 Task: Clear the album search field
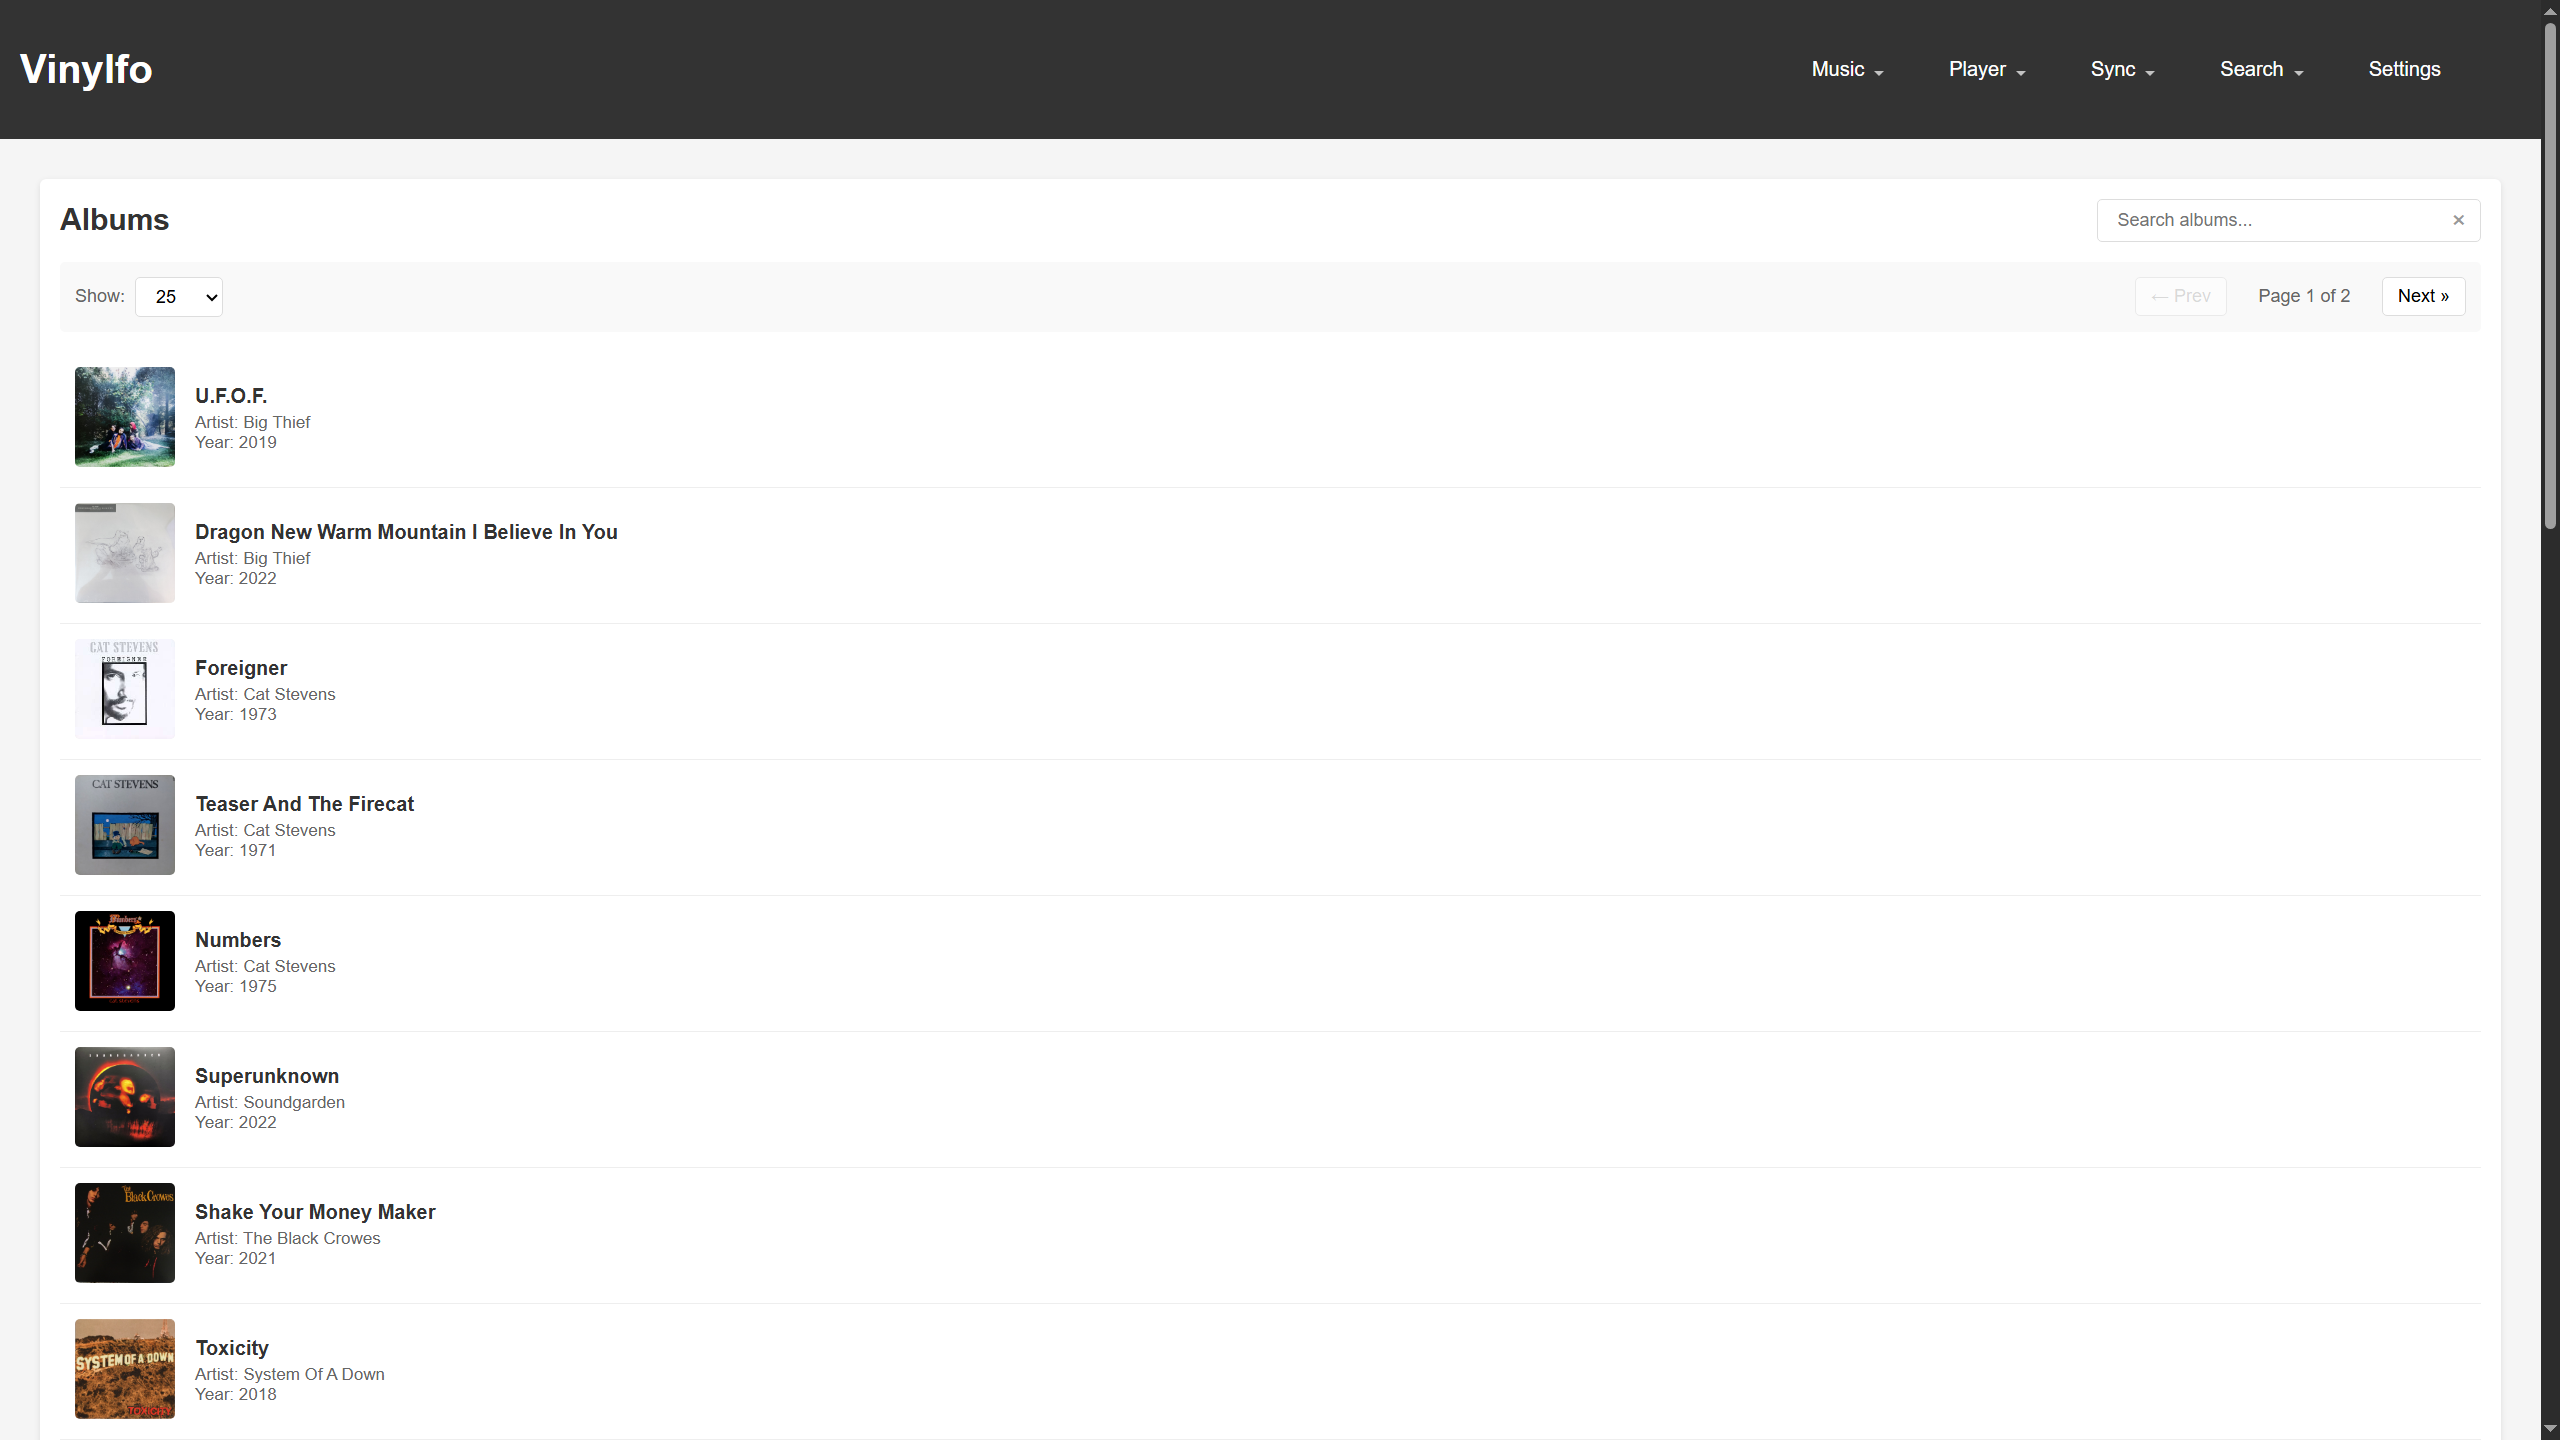2458,220
